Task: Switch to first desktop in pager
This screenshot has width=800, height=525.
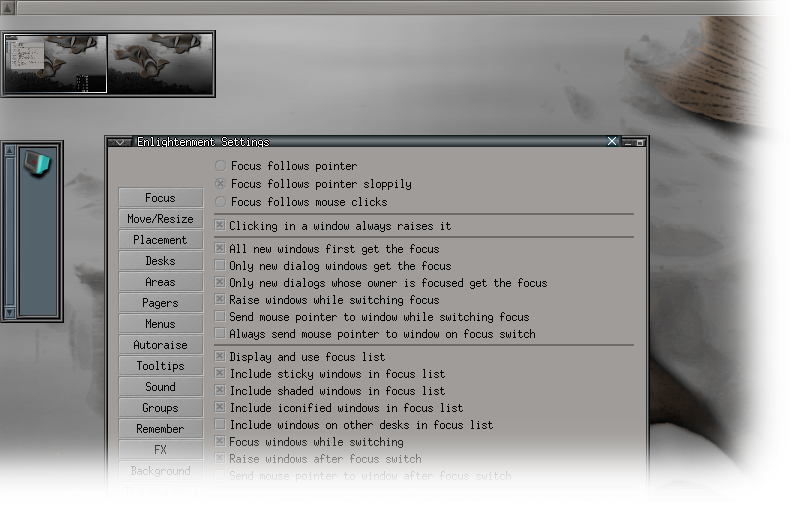Action: coord(56,64)
